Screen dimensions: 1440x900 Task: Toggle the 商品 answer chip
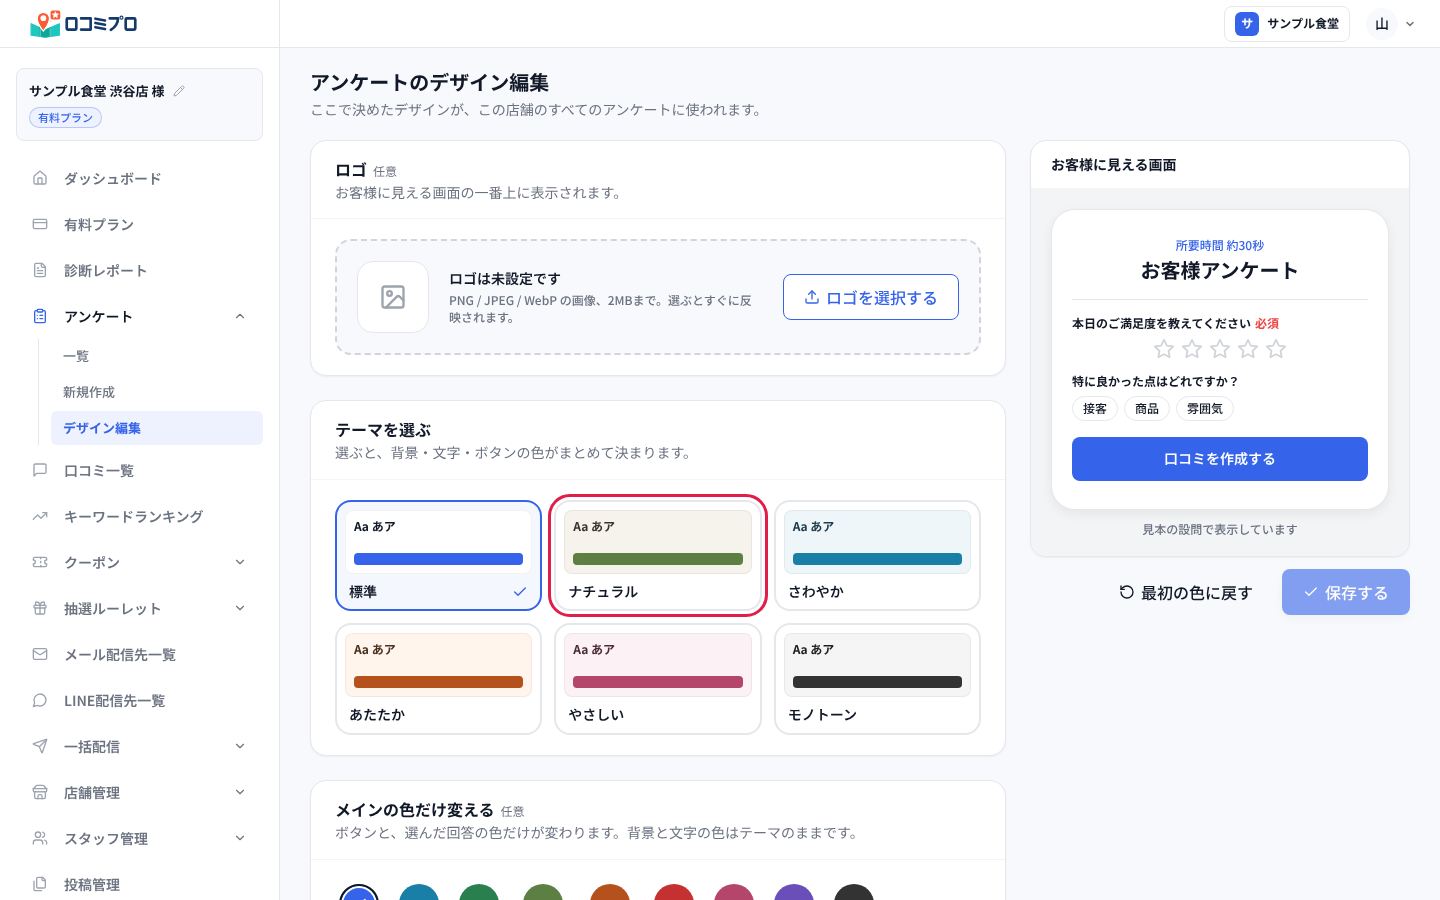pos(1147,408)
